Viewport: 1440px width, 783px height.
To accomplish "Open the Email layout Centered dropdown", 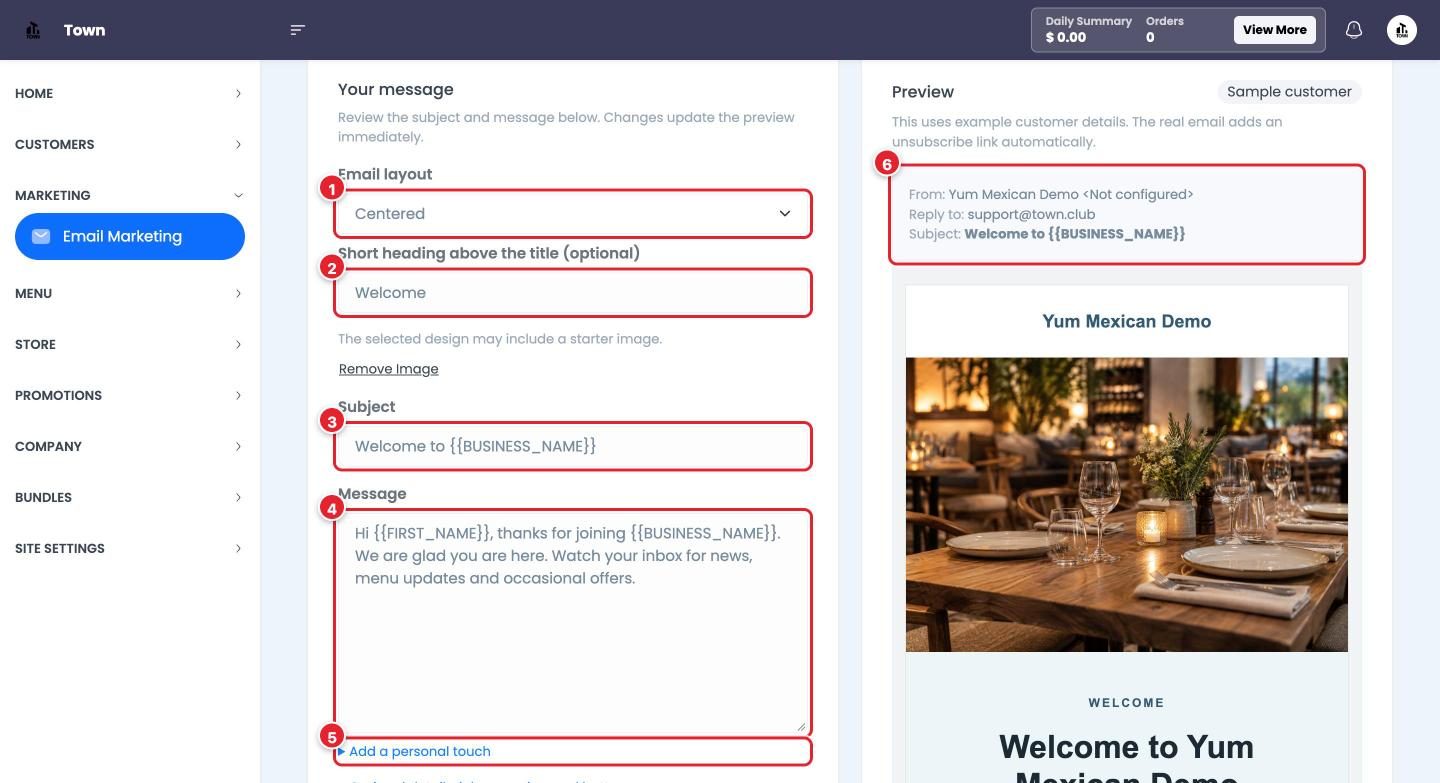I will 572,214.
